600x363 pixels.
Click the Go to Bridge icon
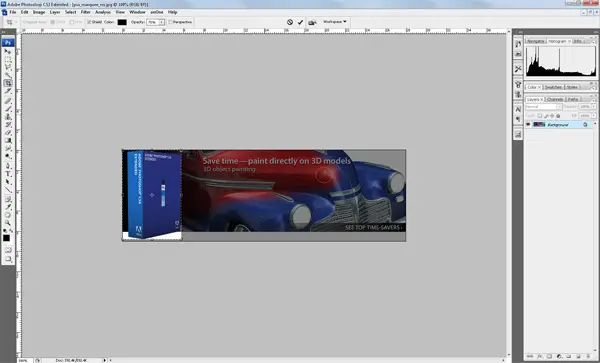pyautogui.click(x=312, y=23)
